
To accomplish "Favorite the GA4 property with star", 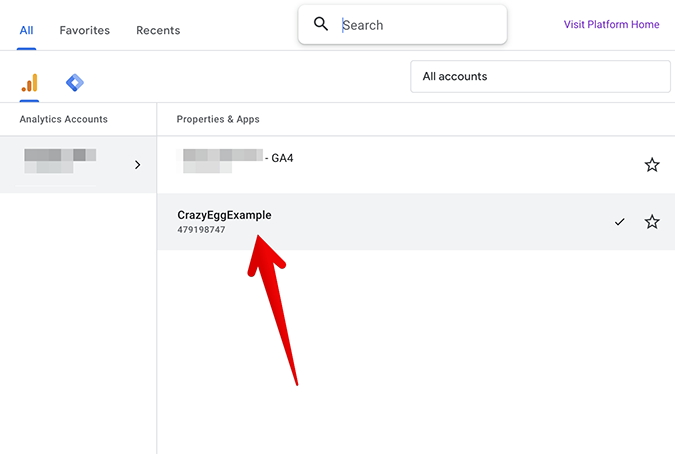I will (x=652, y=165).
